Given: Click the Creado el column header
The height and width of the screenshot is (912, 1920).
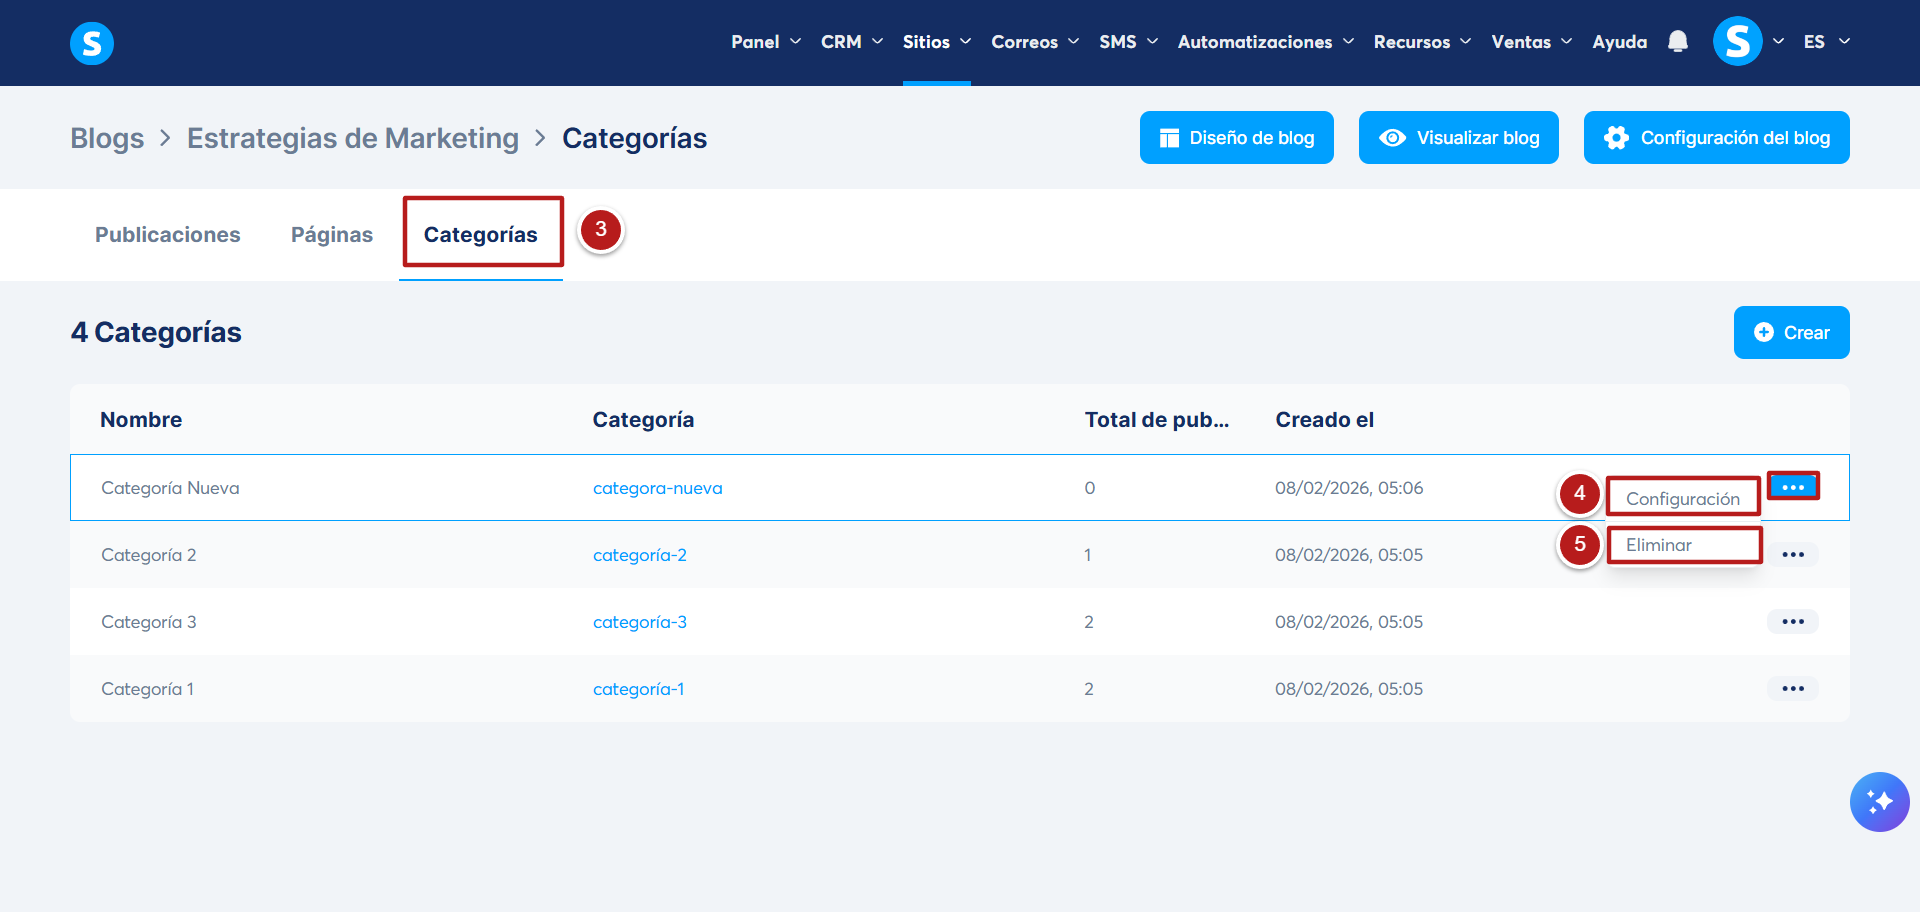Looking at the screenshot, I should coord(1325,420).
